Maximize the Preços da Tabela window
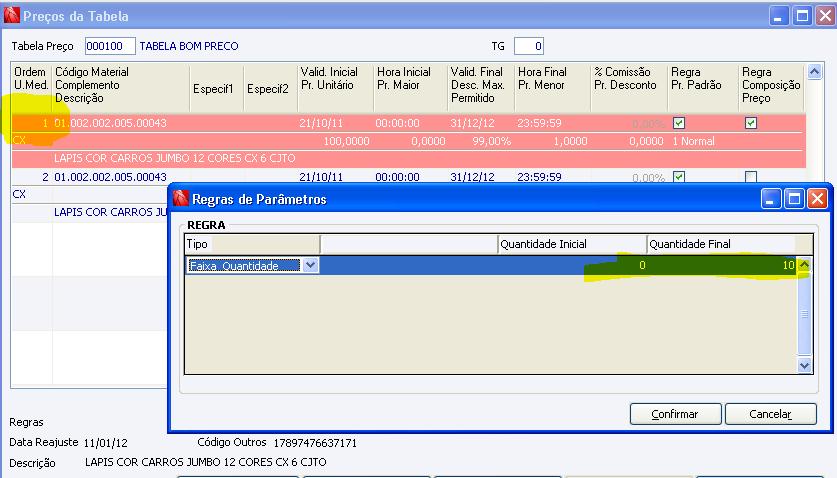 tap(802, 16)
